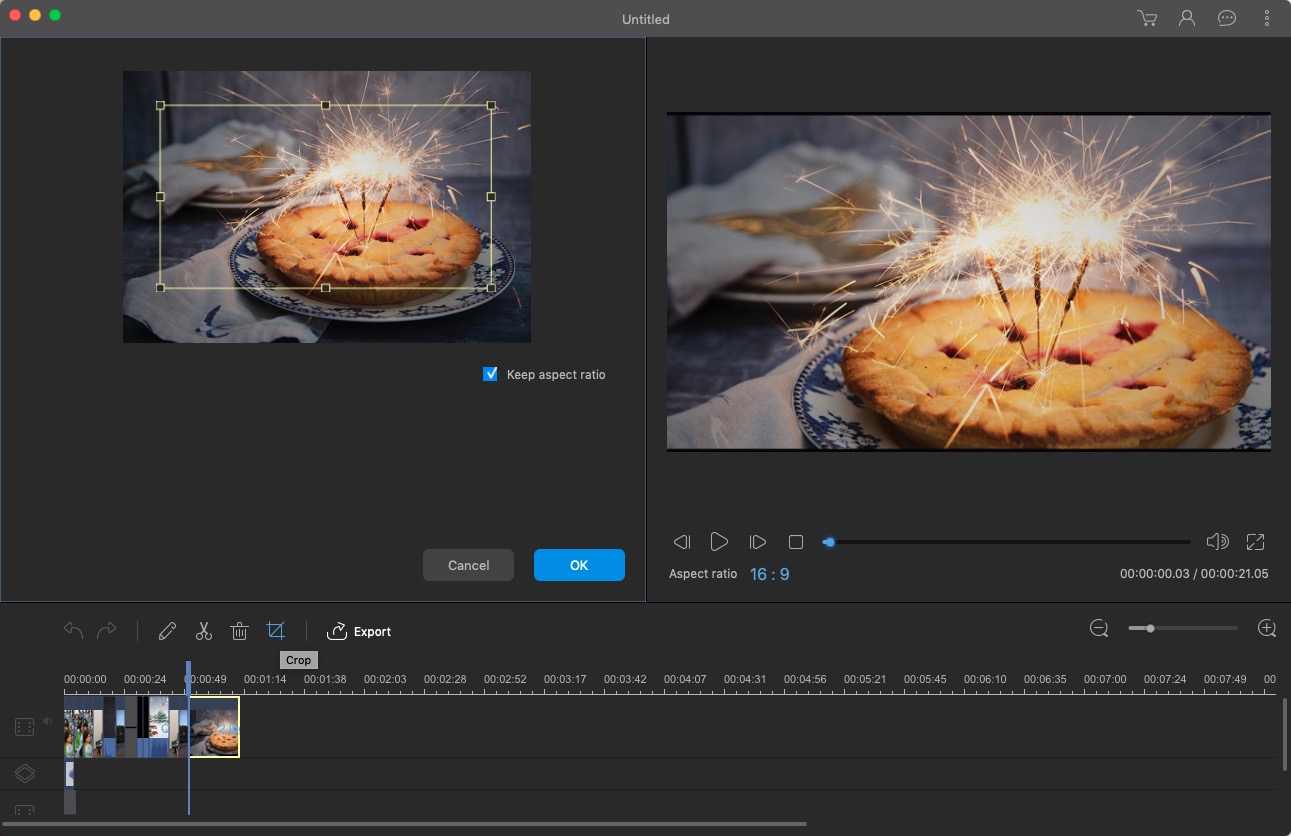The image size is (1291, 836).
Task: Enter fullscreen preview mode
Action: (1255, 542)
